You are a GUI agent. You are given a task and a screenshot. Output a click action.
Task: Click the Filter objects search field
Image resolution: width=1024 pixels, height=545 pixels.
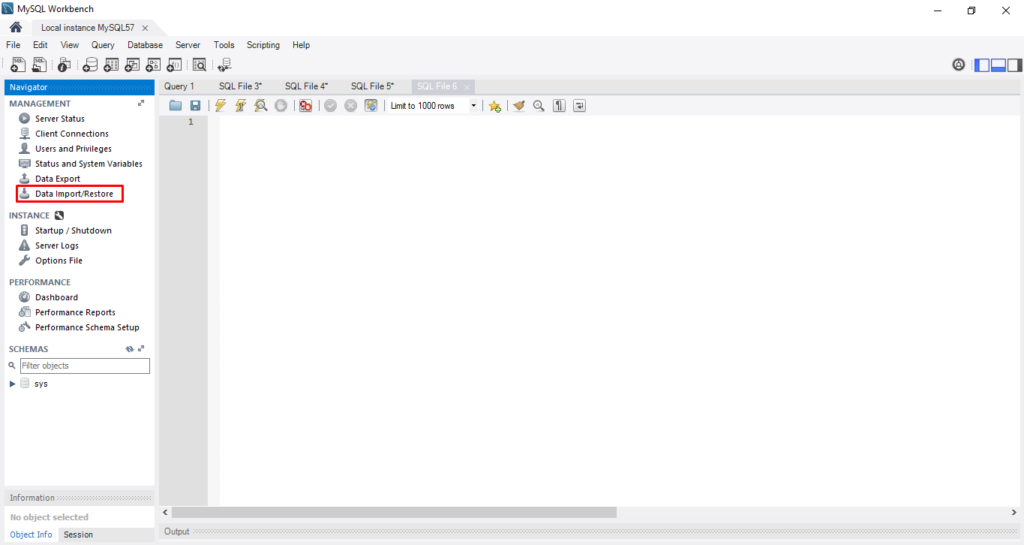85,366
